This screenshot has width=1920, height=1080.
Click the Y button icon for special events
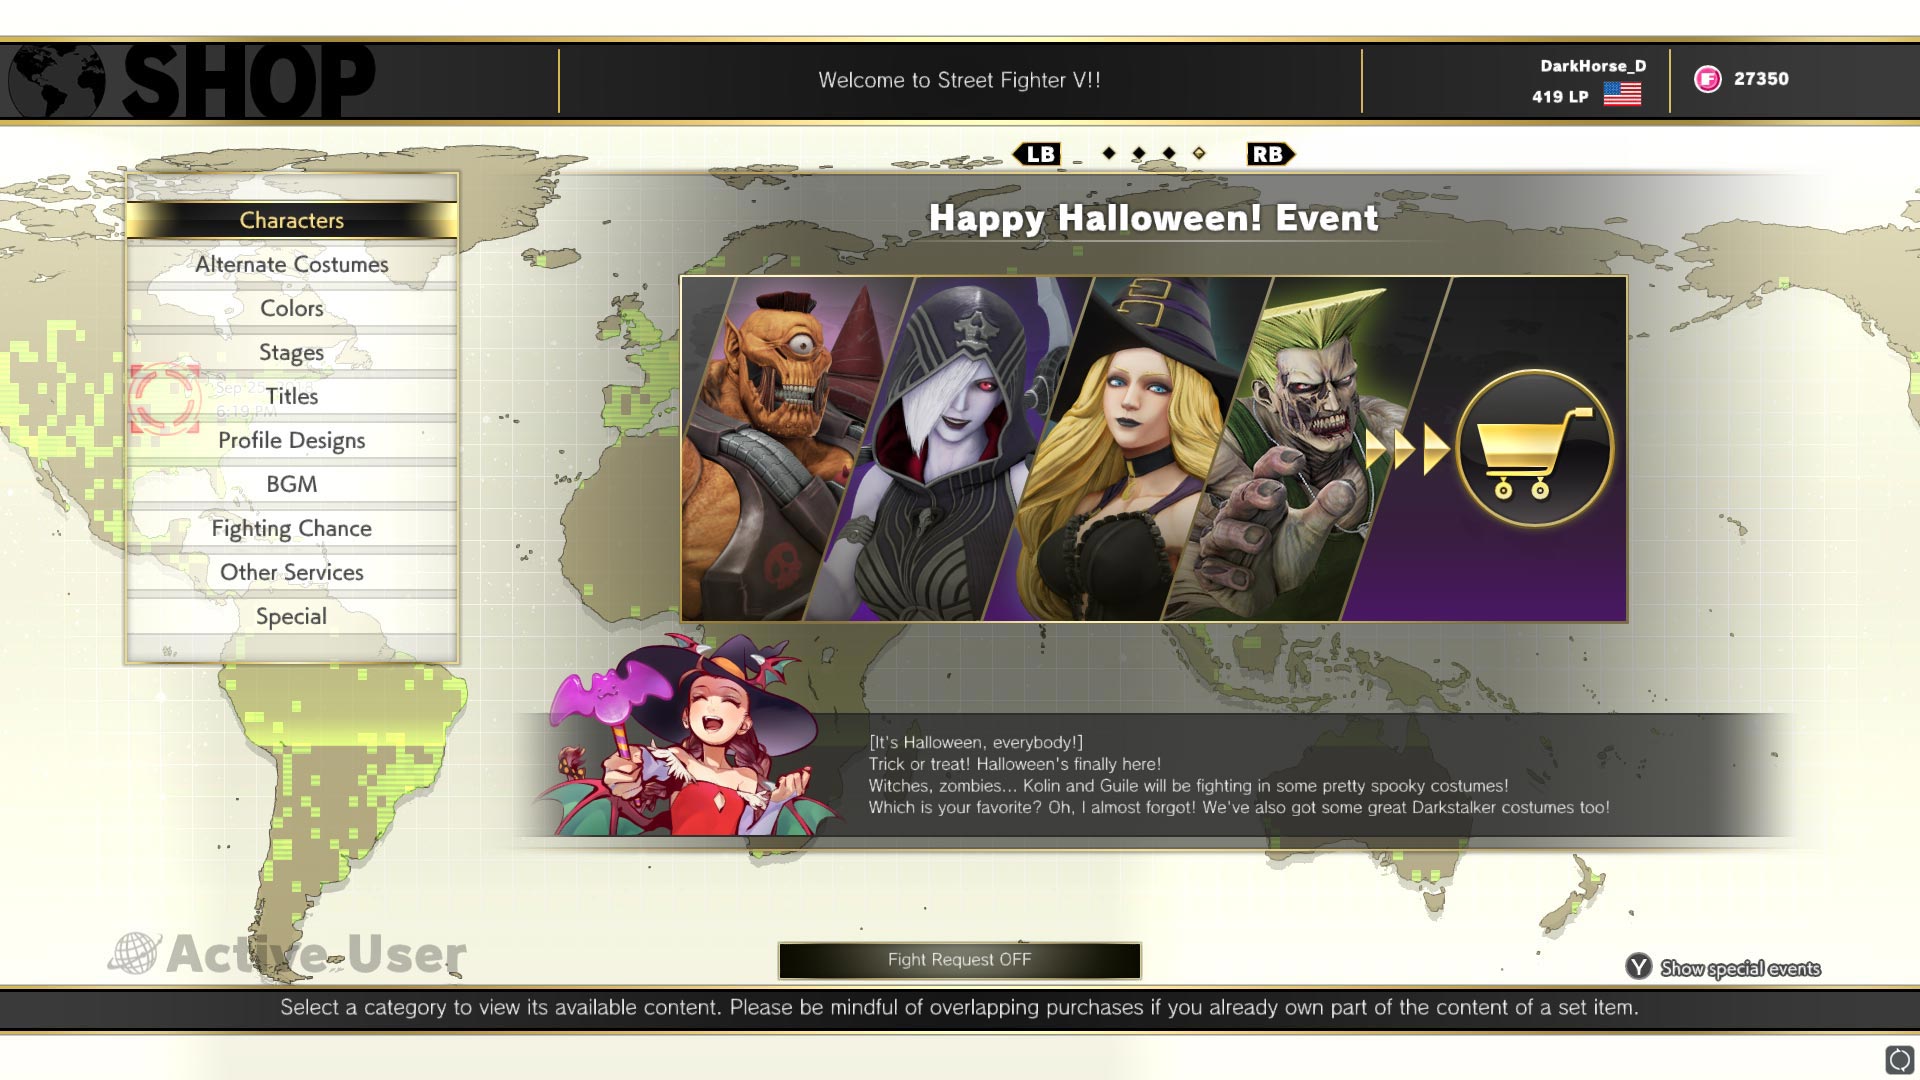(1638, 967)
